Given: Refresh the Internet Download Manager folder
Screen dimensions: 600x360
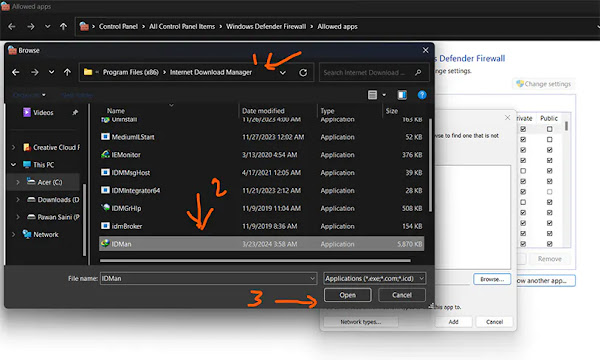Looking at the screenshot, I should coord(303,72).
